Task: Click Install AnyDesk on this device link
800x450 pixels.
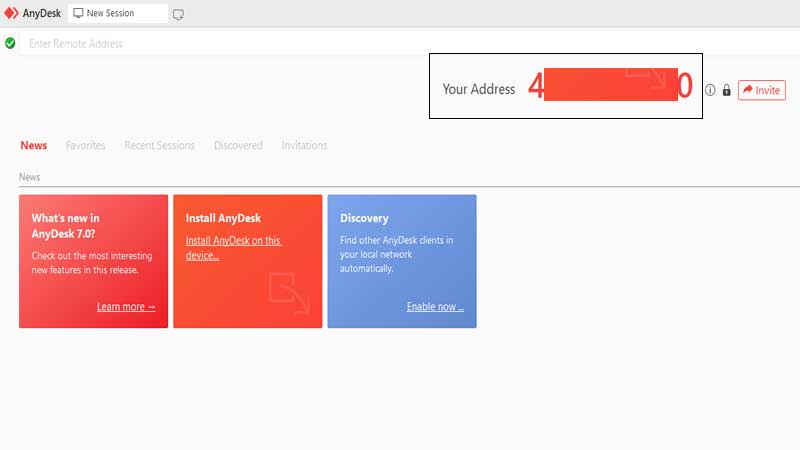Action: [233, 248]
